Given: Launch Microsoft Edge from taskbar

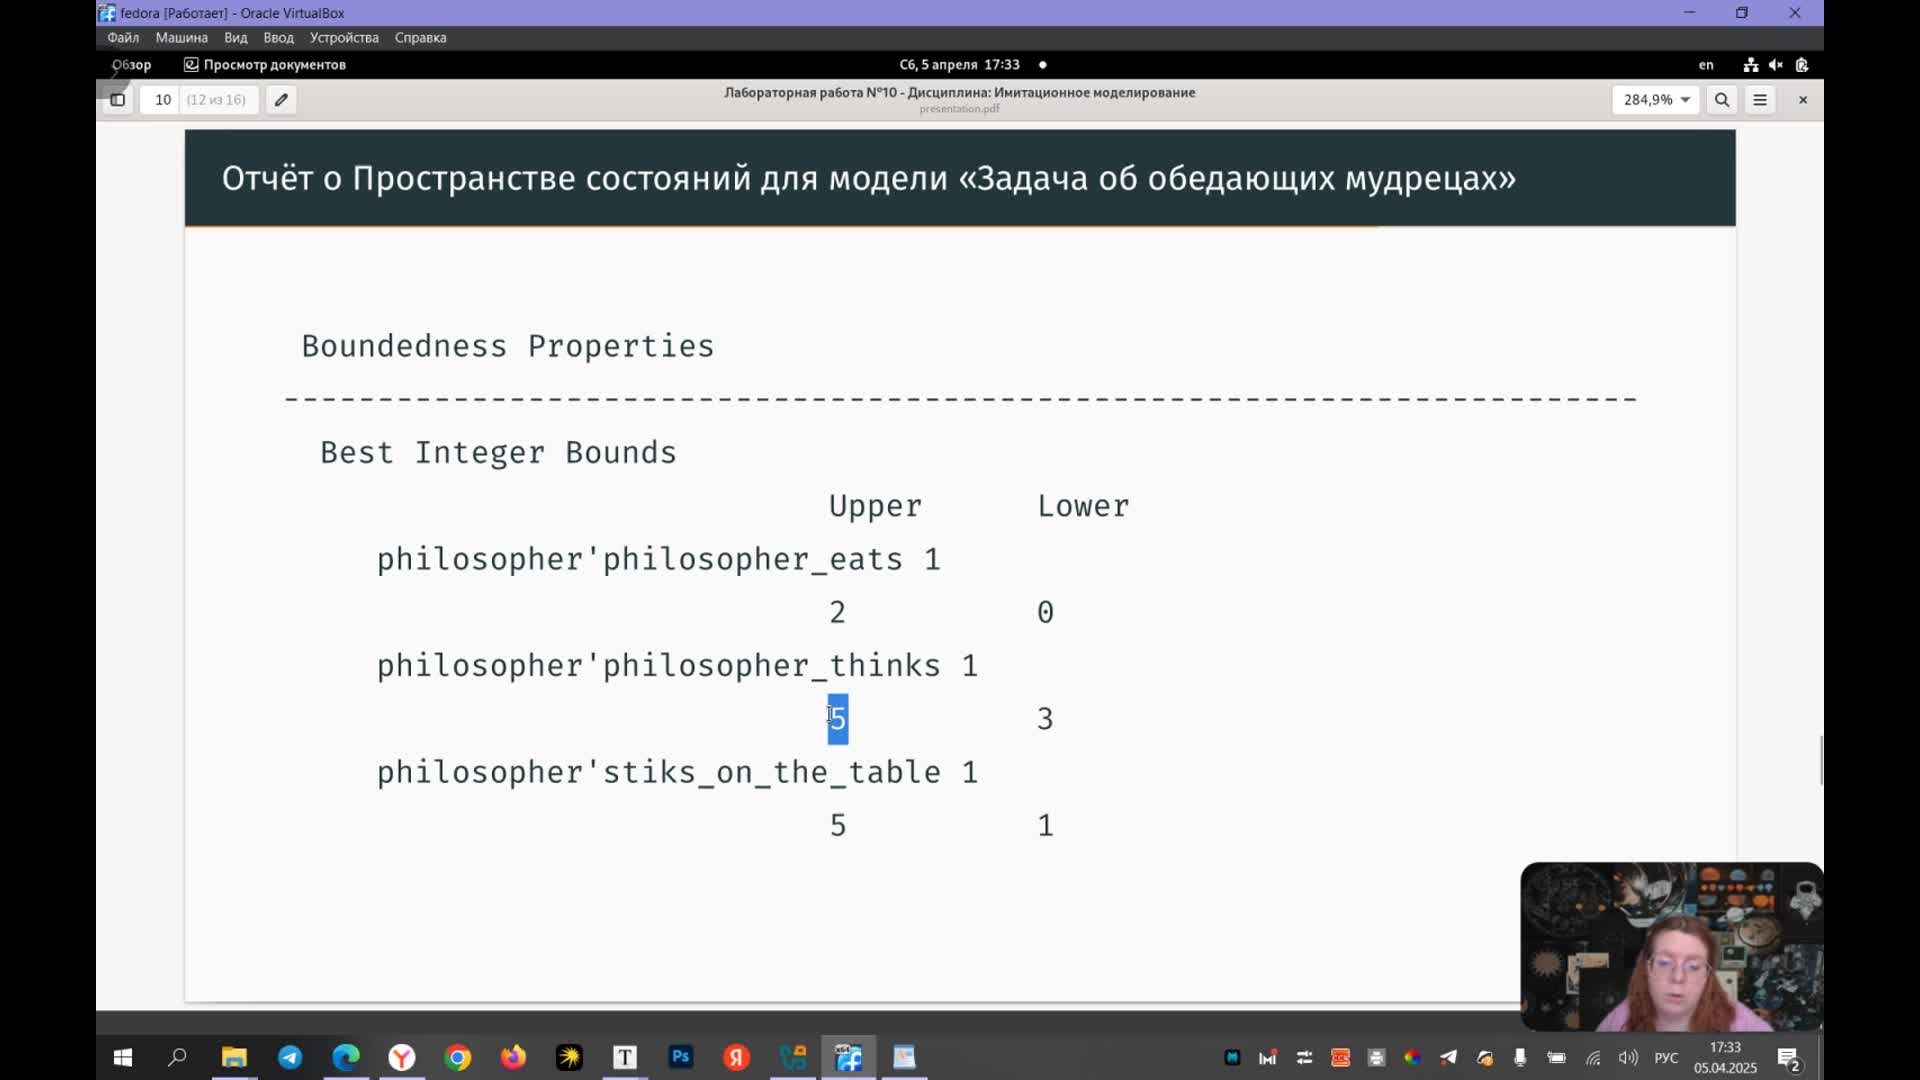Looking at the screenshot, I should [346, 1057].
